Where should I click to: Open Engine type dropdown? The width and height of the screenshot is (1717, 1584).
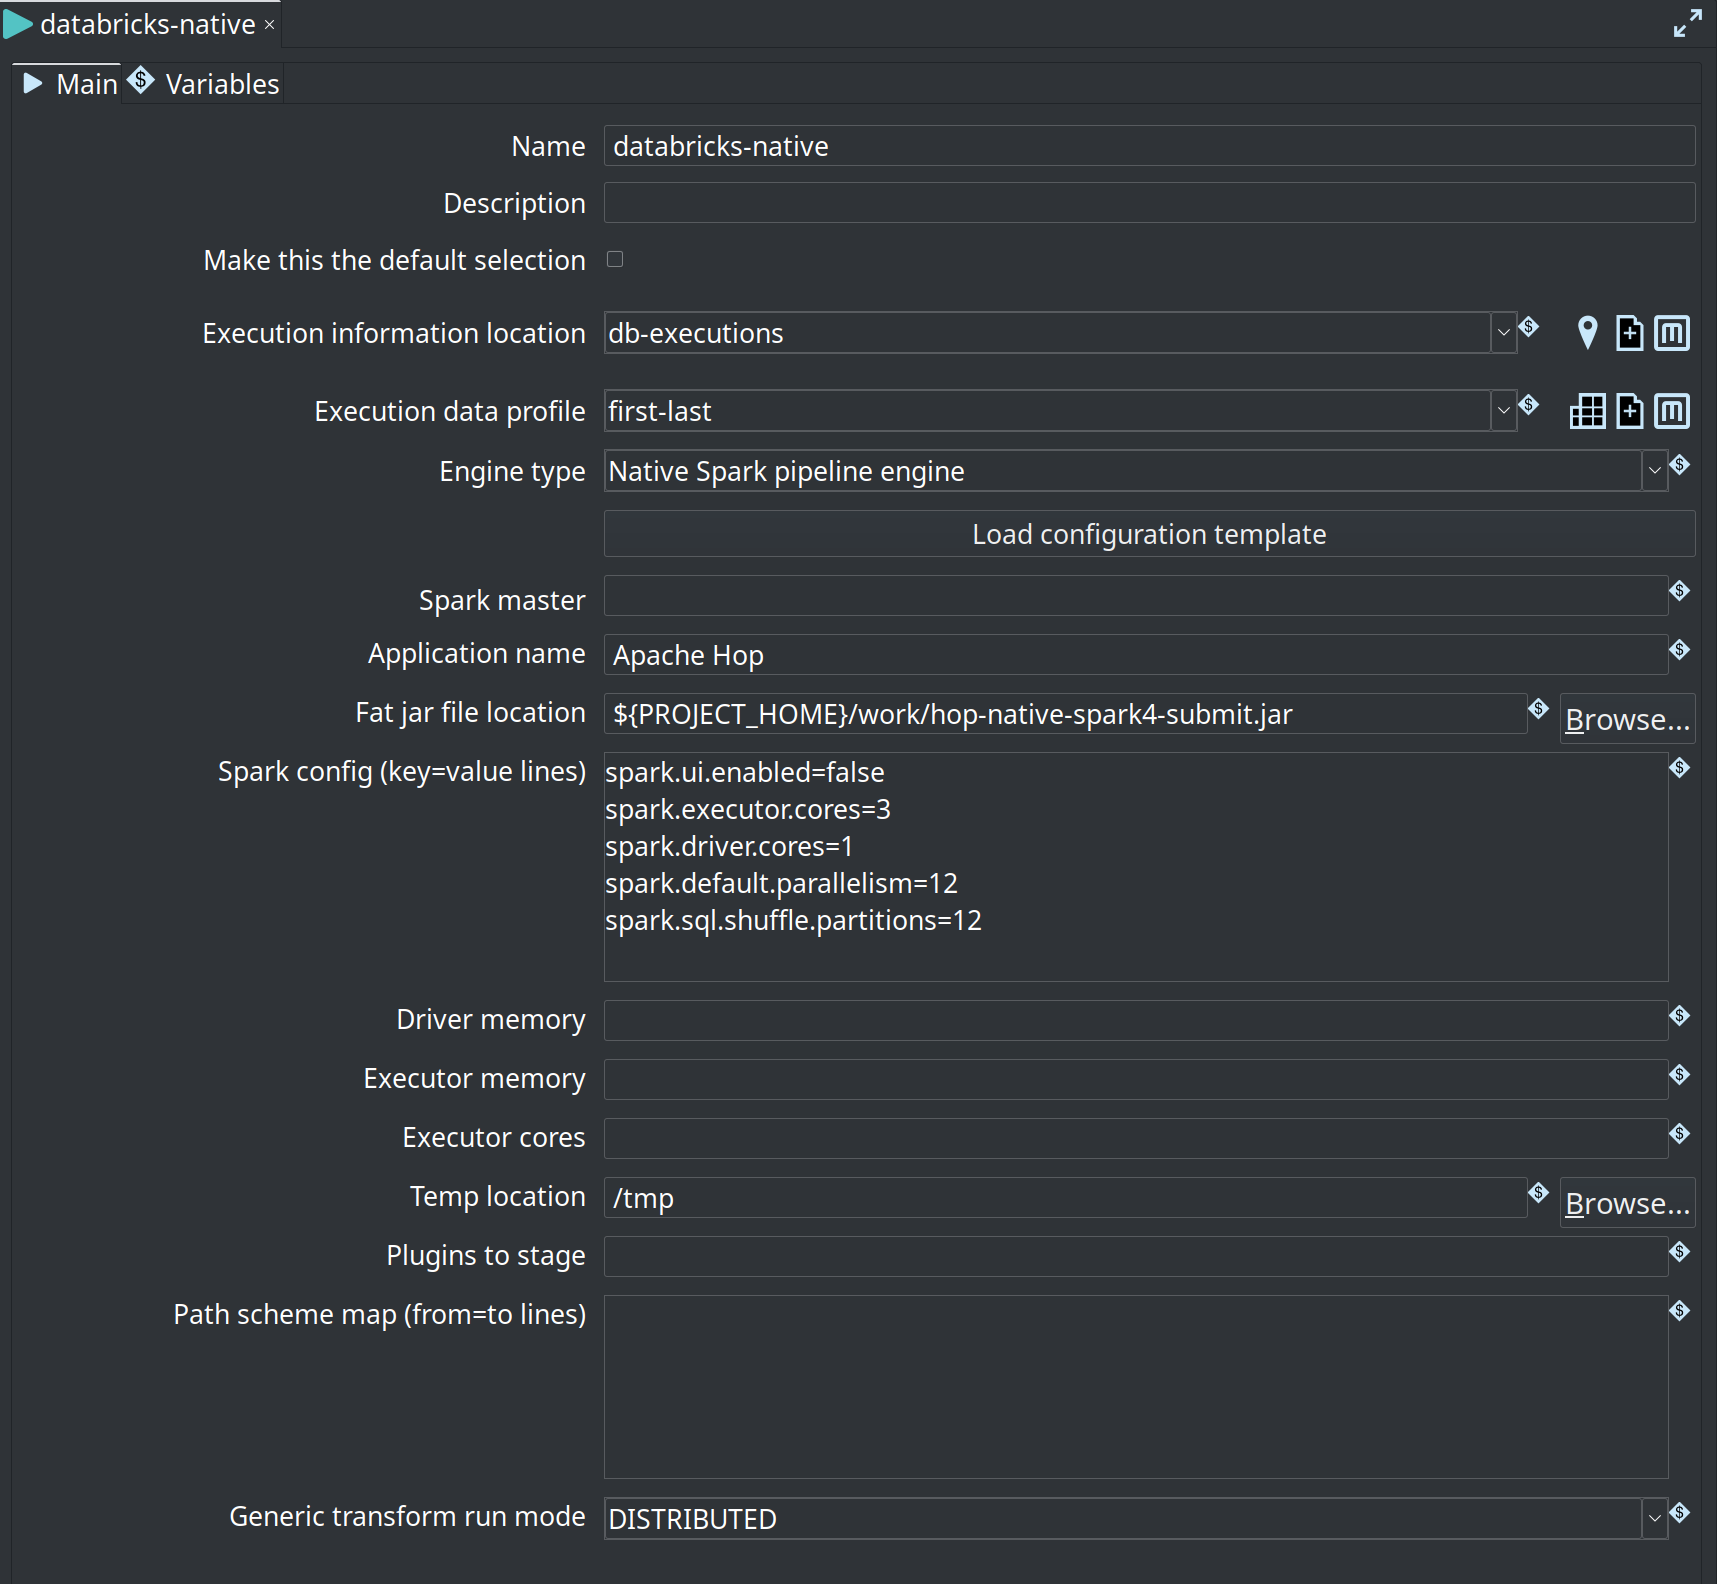pyautogui.click(x=1654, y=471)
